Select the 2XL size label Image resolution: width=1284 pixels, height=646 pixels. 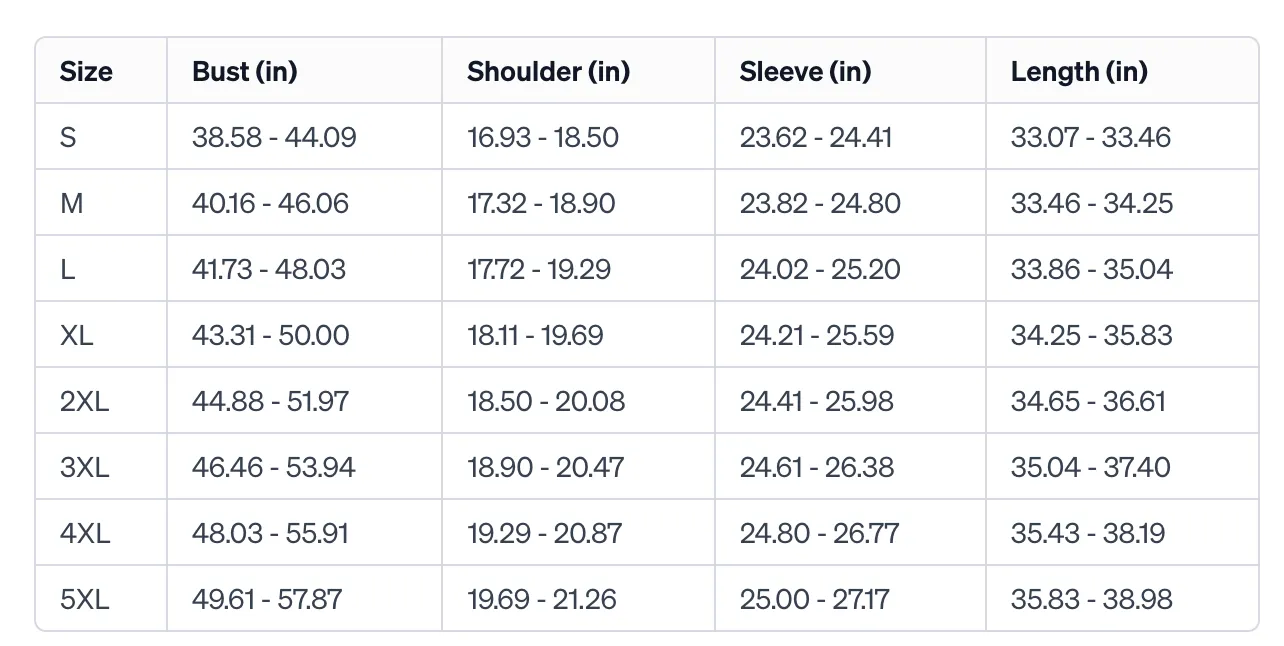click(x=84, y=401)
